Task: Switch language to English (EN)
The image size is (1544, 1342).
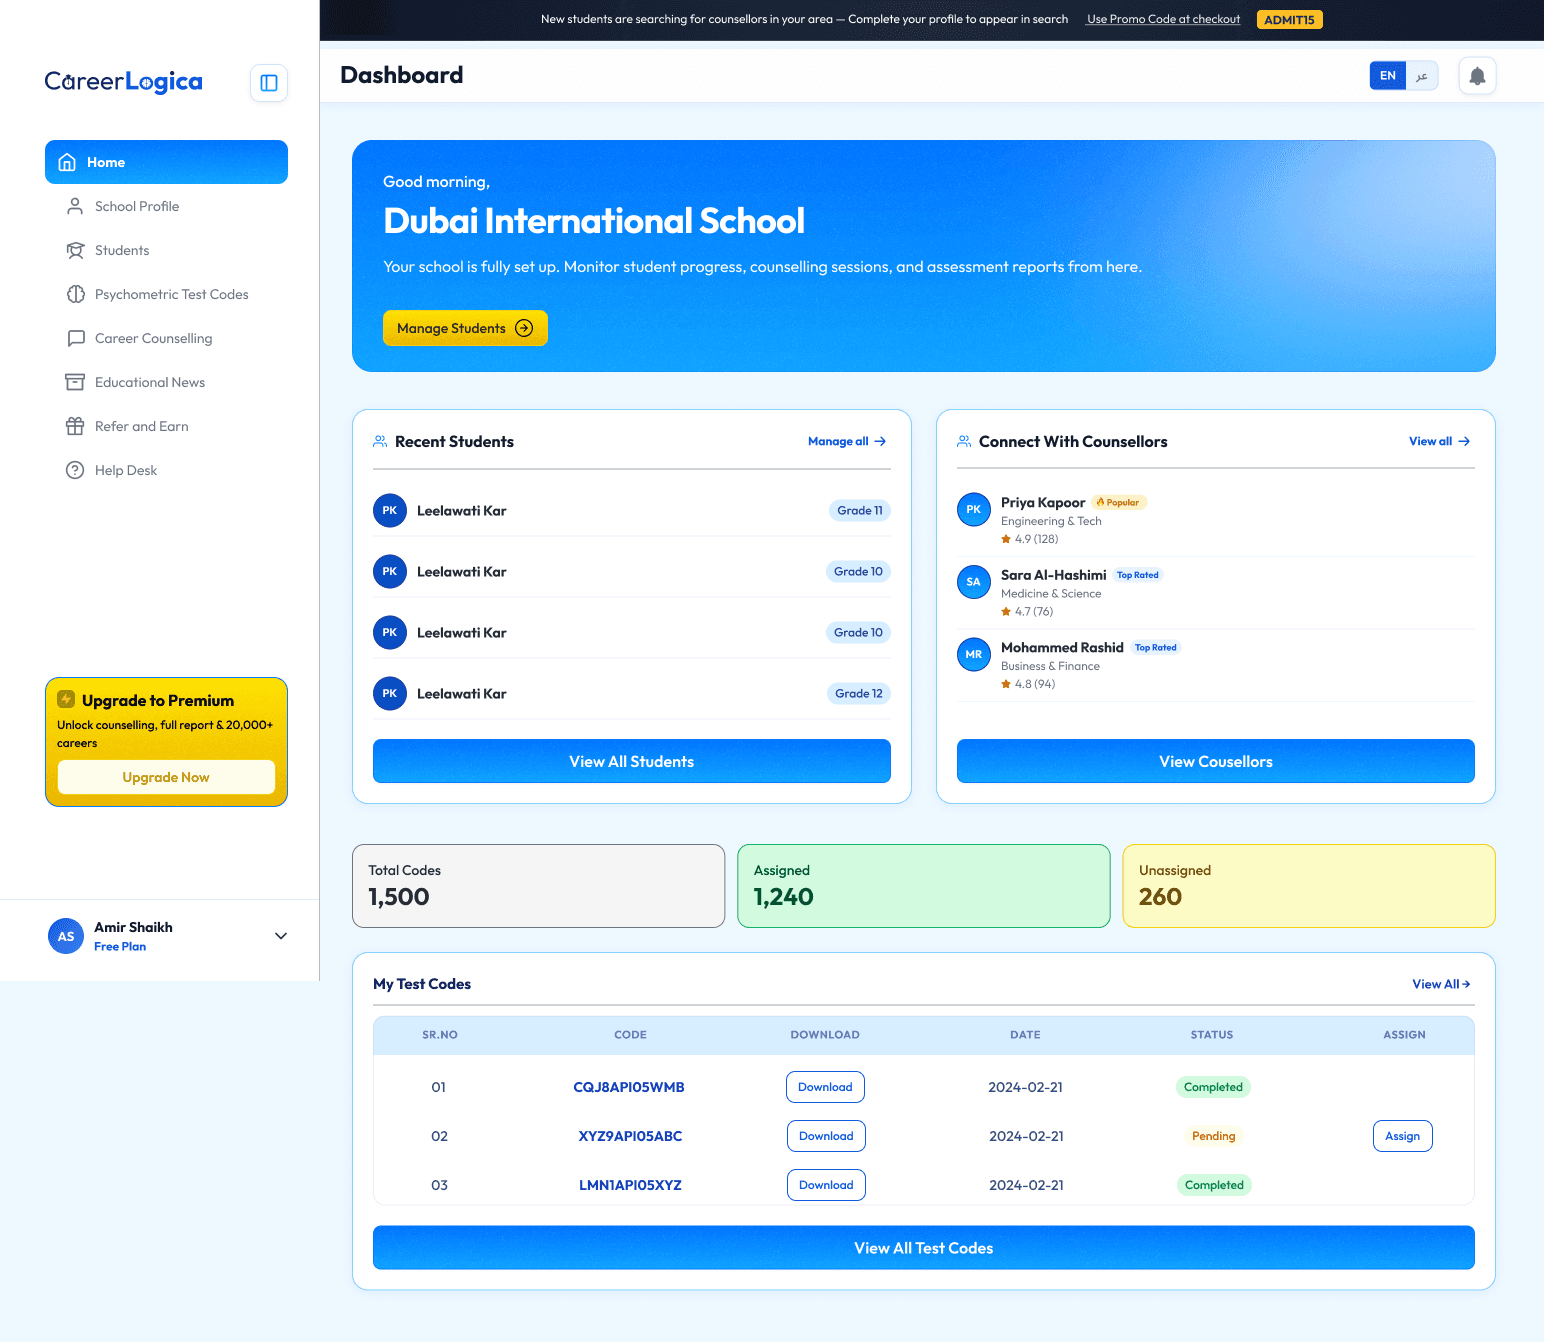Action: (x=1388, y=76)
